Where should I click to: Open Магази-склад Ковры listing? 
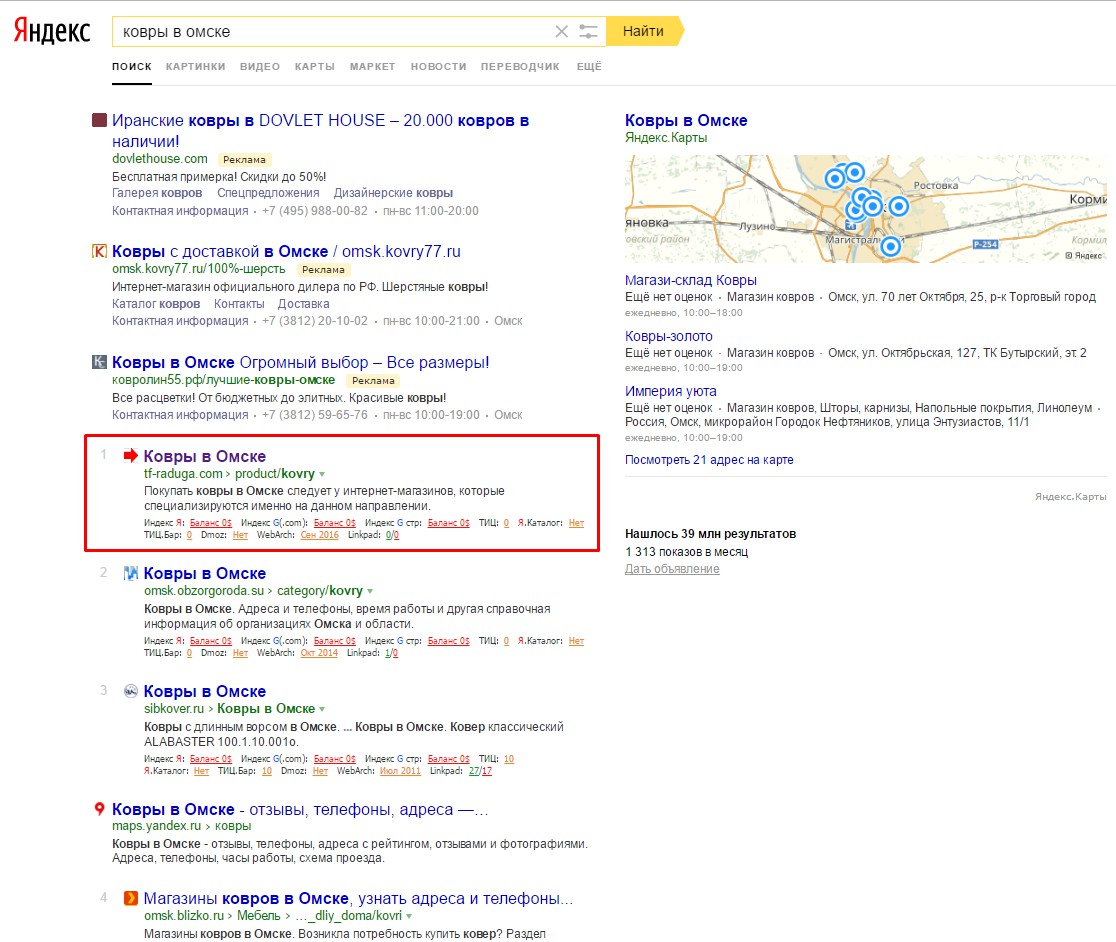(x=690, y=280)
